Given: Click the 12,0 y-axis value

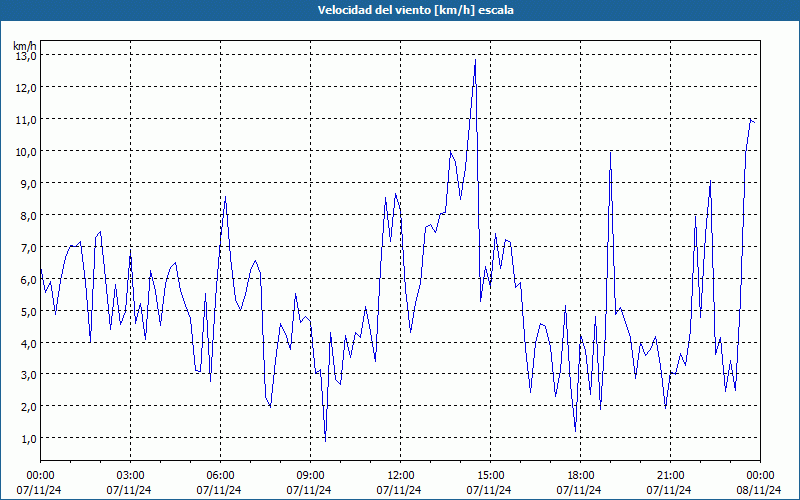Looking at the screenshot, I should (x=26, y=88).
